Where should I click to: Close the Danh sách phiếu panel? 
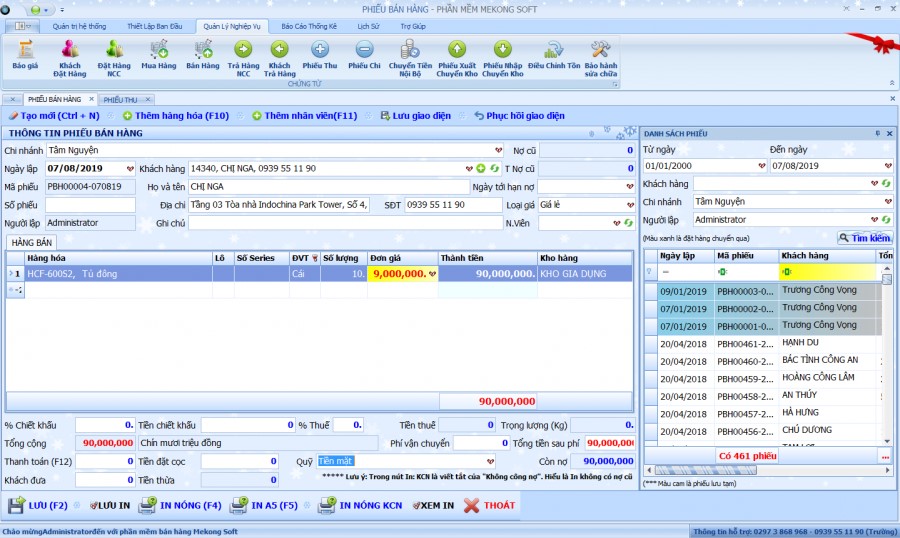890,133
